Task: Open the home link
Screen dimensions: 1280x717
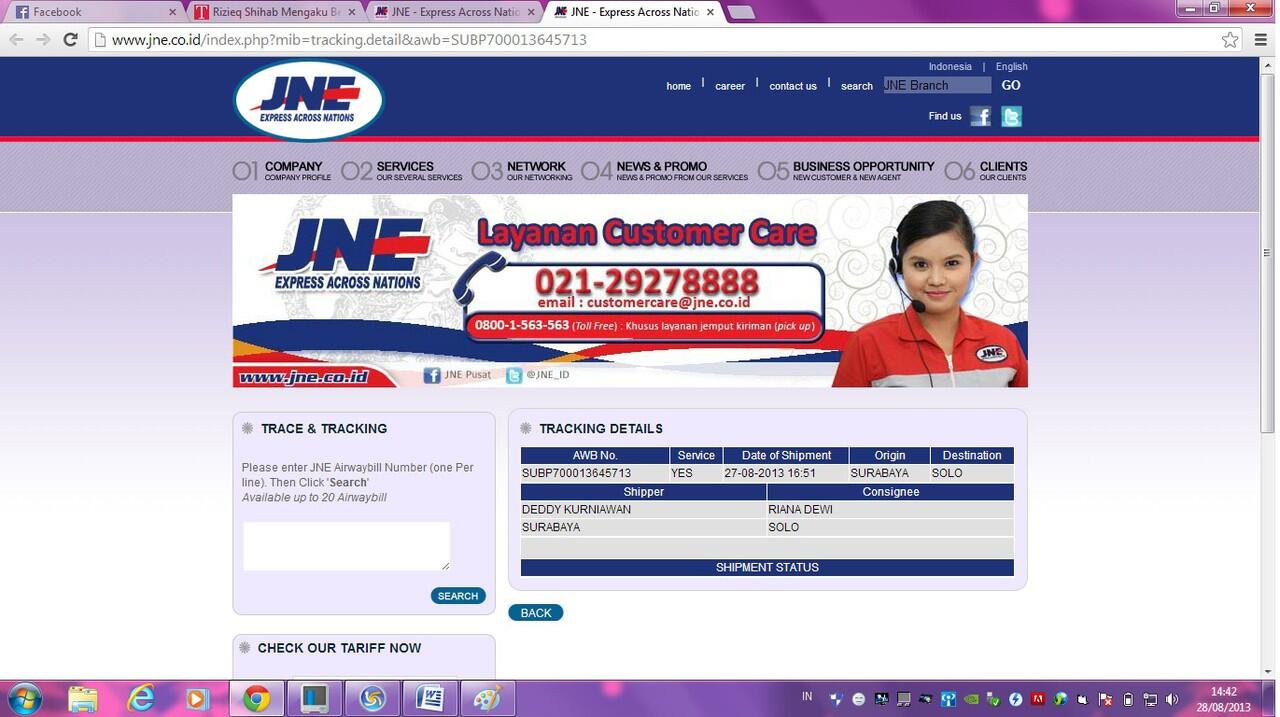Action: (x=678, y=86)
